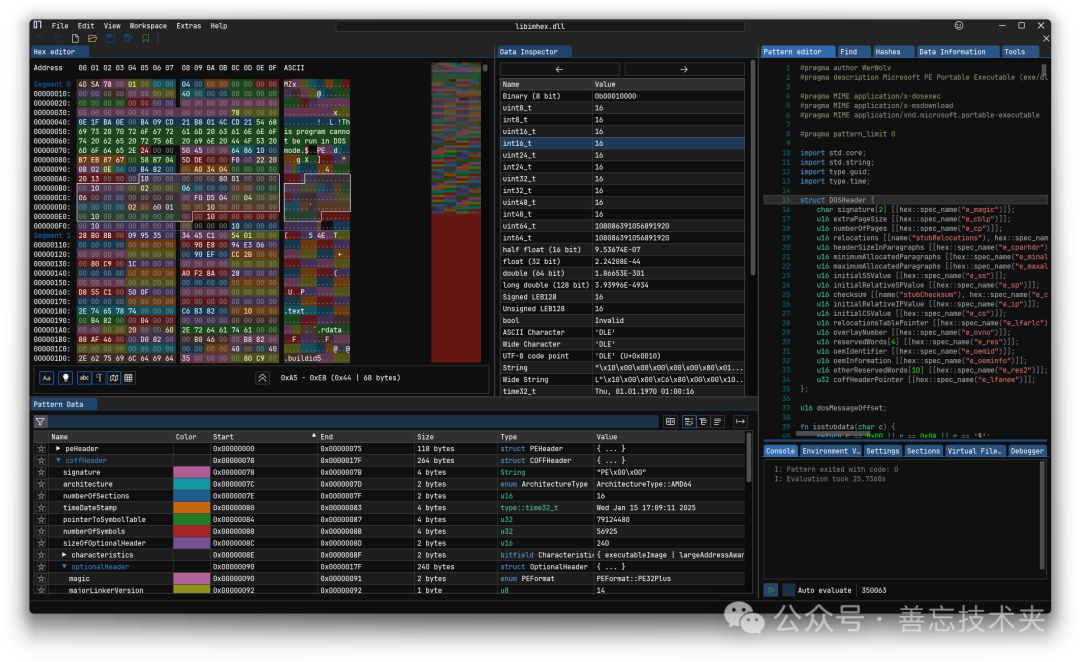The image size is (1080, 662).
Task: Click the jump-to-top double chevron in hex footer
Action: [x=262, y=378]
